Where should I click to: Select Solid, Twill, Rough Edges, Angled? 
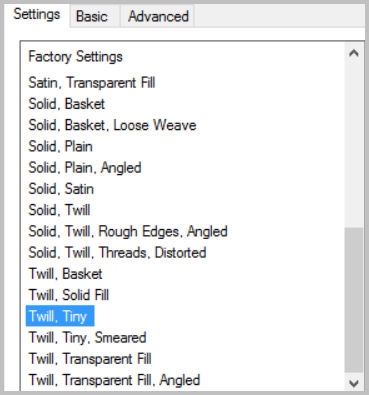tap(128, 232)
